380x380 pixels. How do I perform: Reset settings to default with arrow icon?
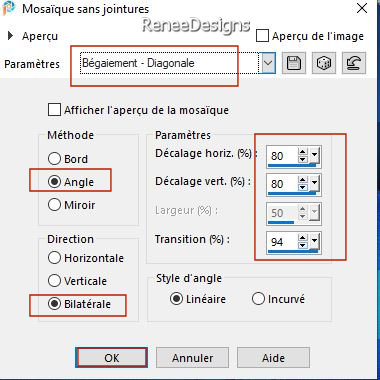click(354, 63)
